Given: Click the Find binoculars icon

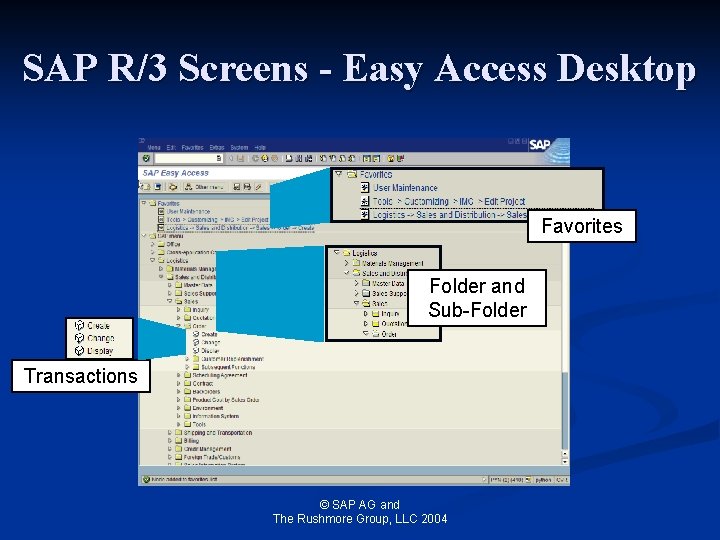Looking at the screenshot, I should 298,159.
